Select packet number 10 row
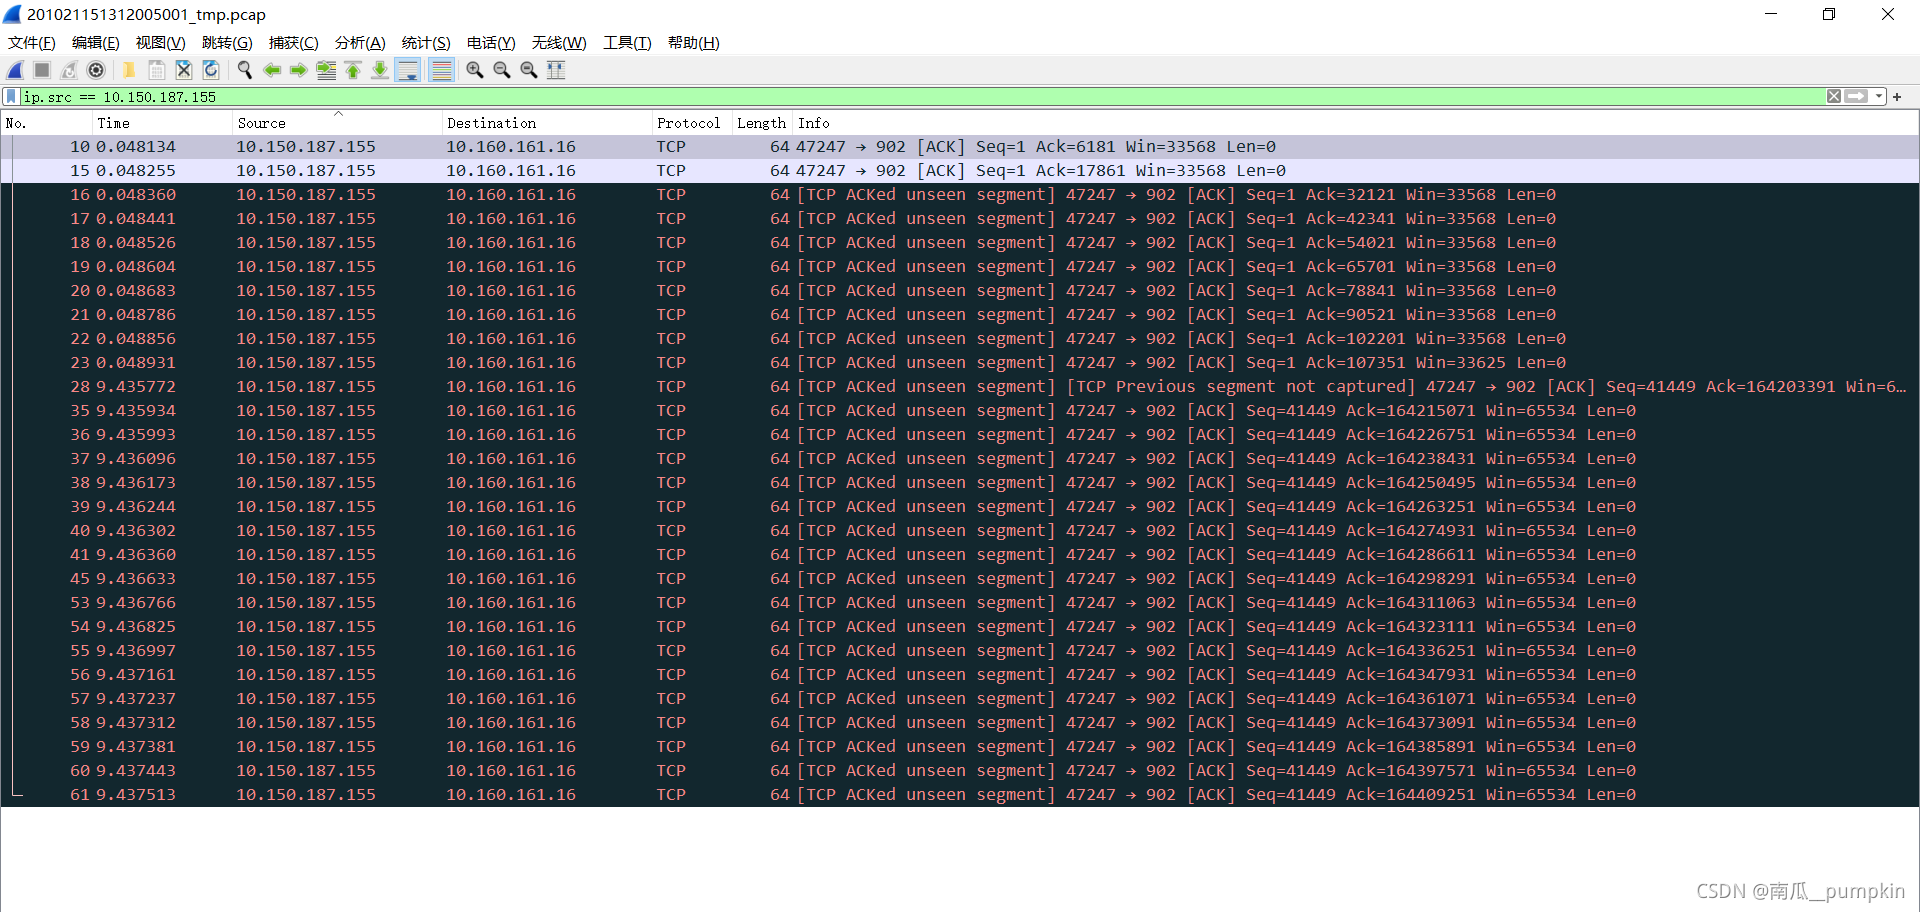 pyautogui.click(x=960, y=147)
